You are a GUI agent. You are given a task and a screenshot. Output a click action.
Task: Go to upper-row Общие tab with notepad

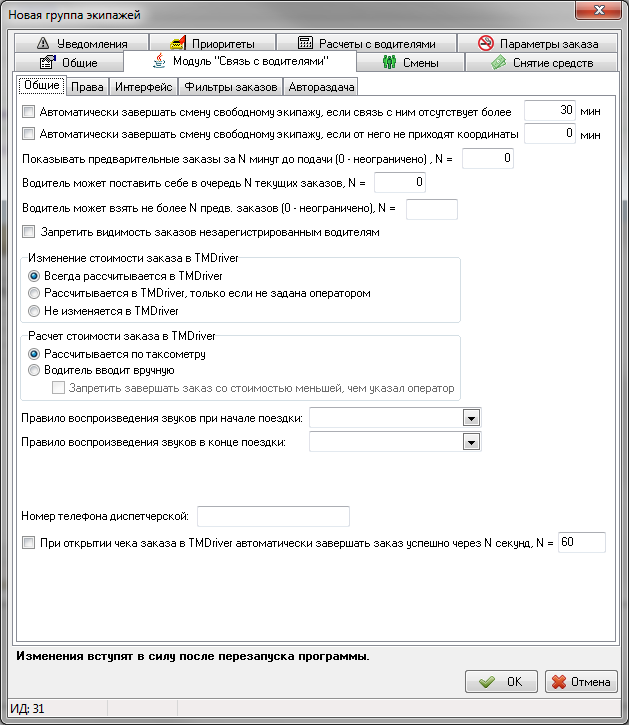click(69, 62)
